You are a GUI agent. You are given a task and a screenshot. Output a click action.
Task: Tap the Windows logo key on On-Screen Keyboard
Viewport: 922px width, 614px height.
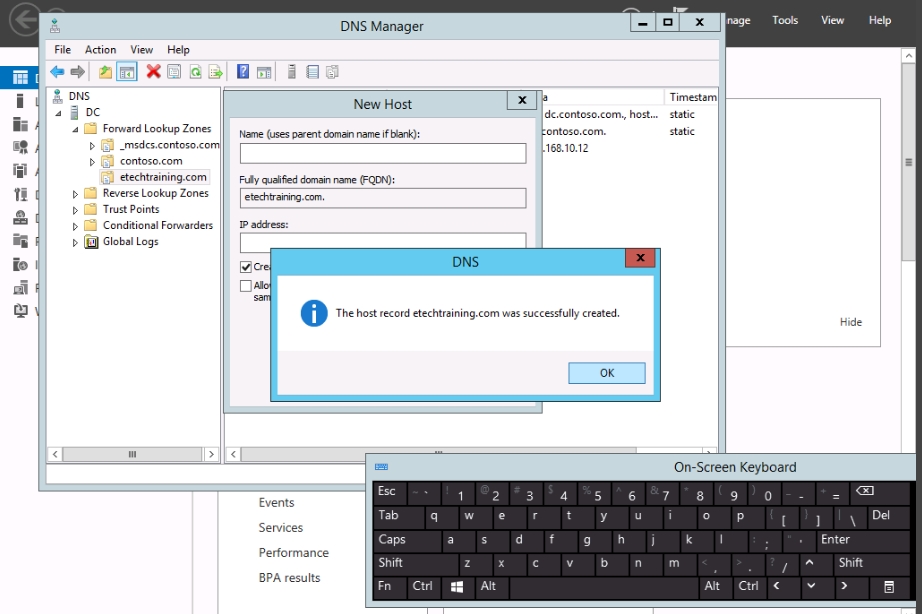point(457,586)
